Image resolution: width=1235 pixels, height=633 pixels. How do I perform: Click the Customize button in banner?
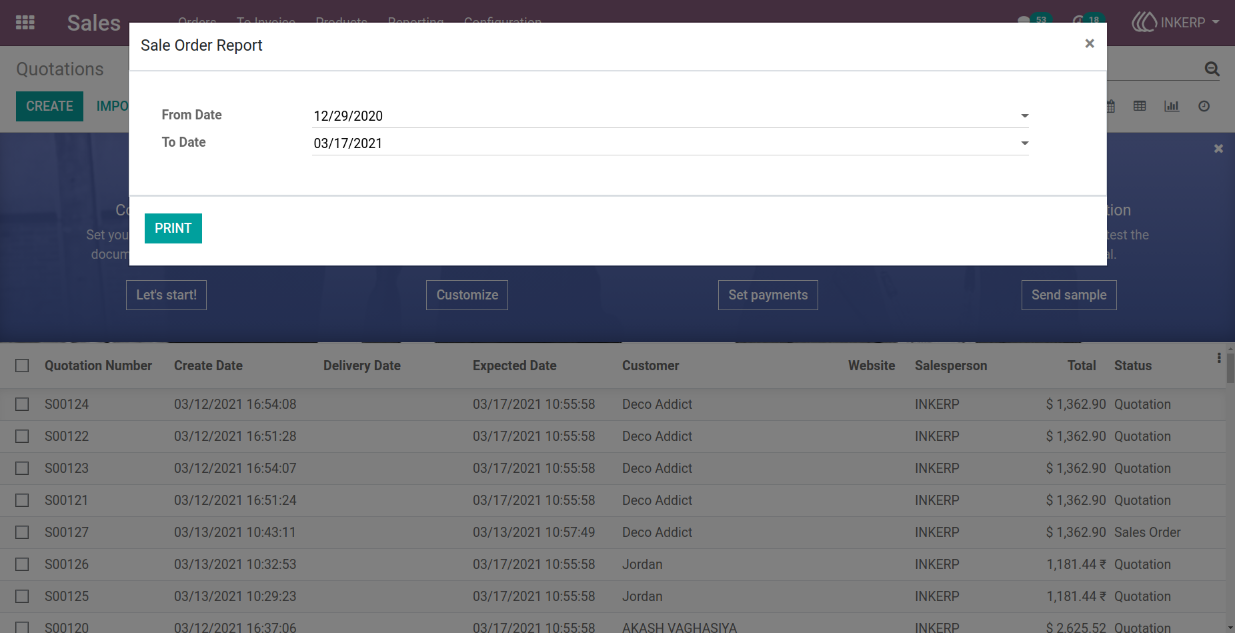[467, 295]
